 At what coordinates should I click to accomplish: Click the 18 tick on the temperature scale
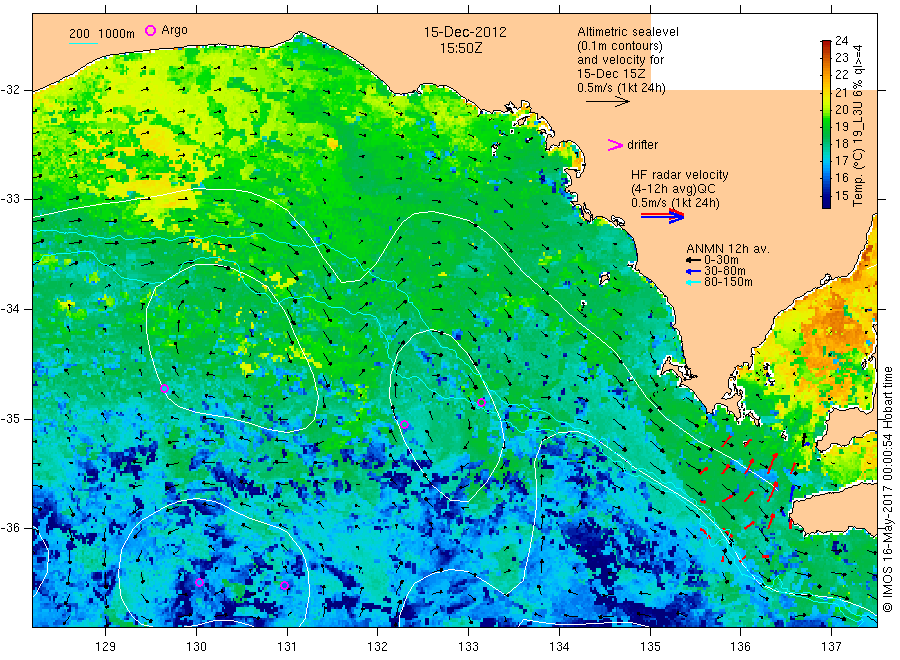point(841,143)
